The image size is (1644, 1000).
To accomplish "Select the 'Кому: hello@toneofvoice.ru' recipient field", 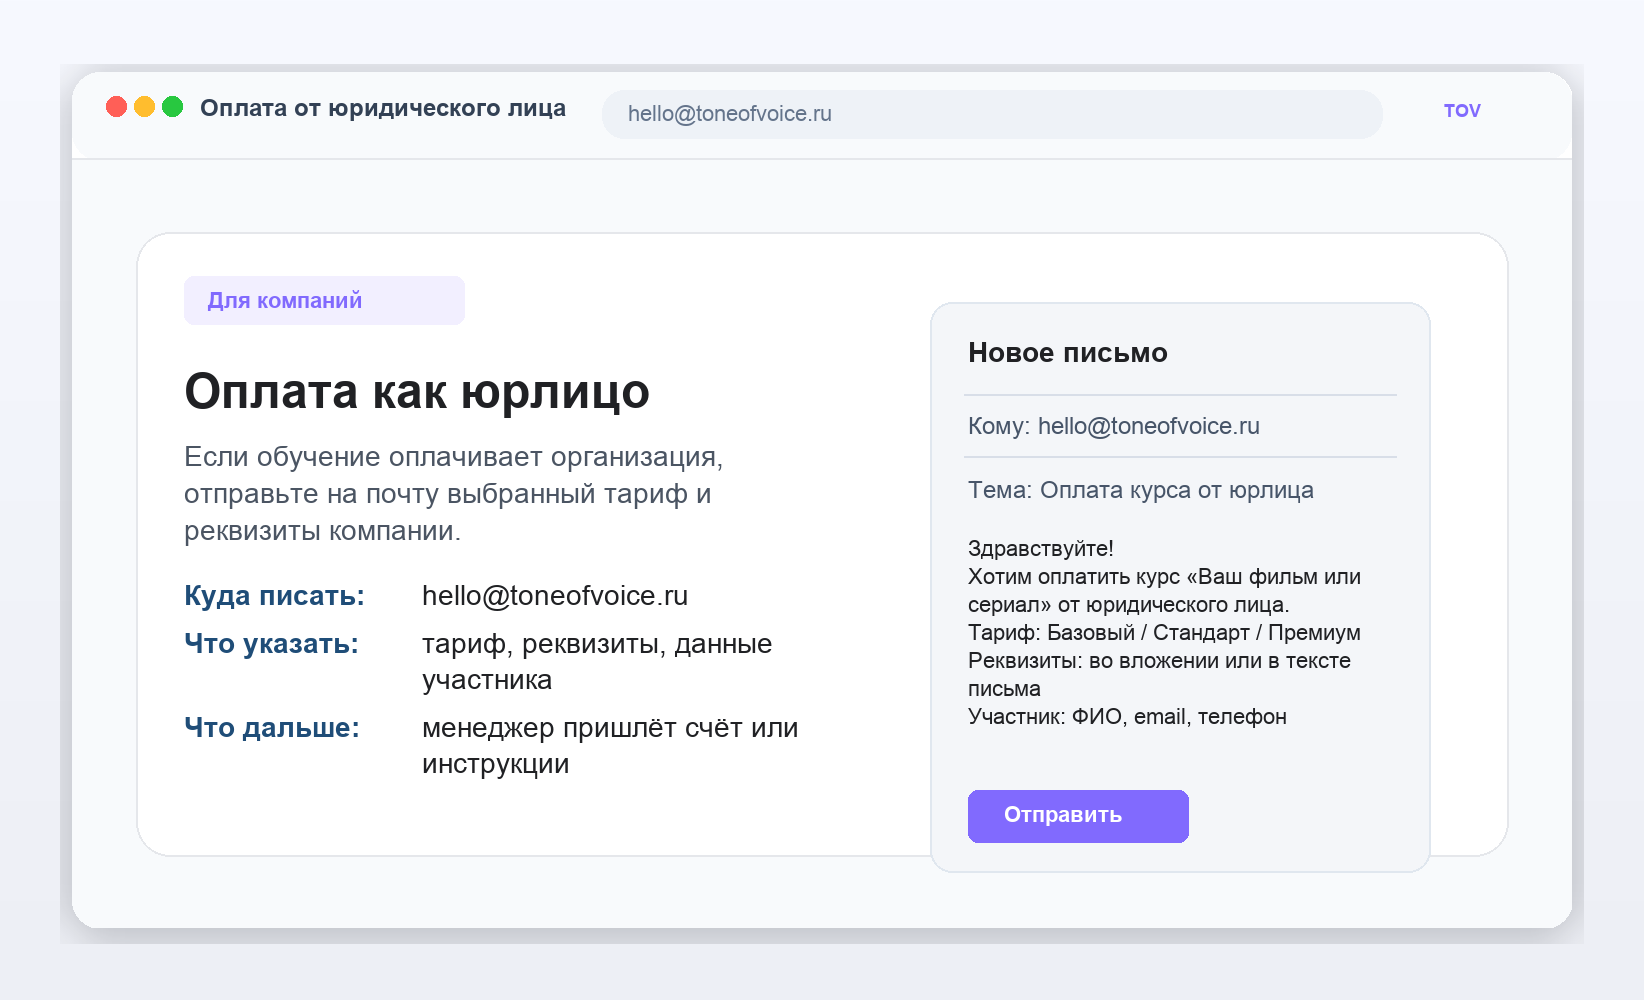I will point(1180,426).
